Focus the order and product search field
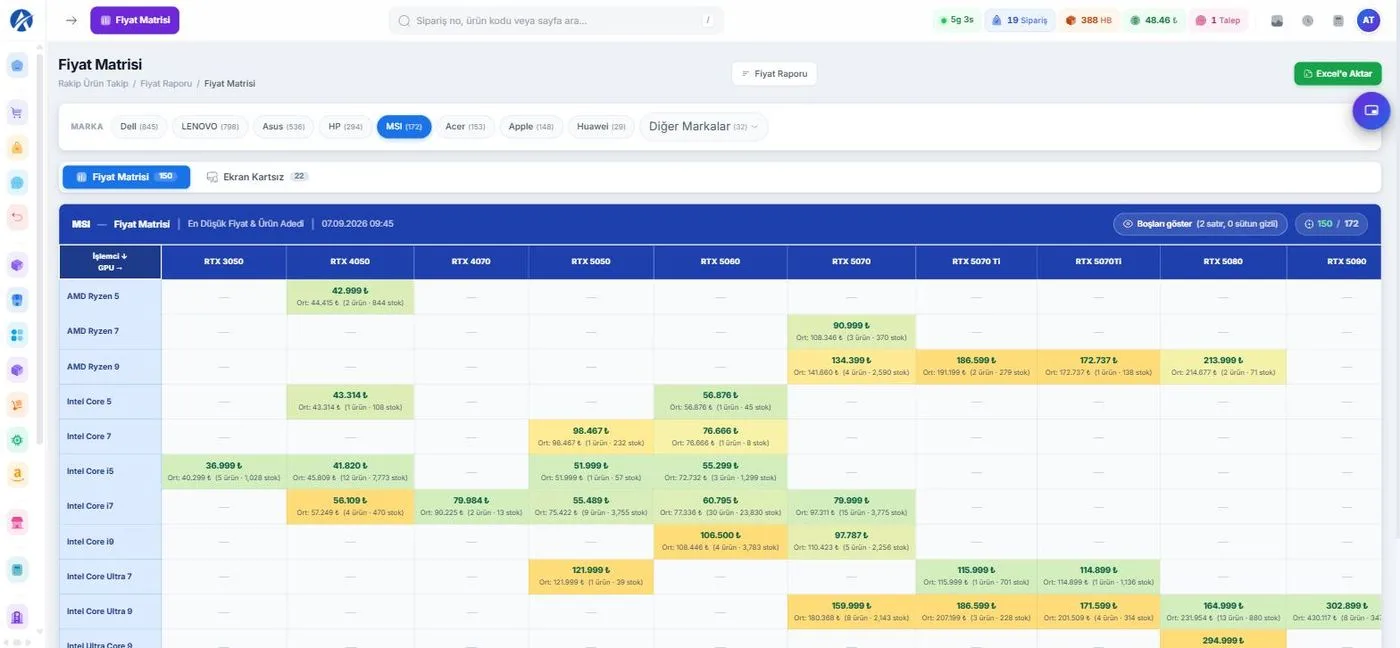This screenshot has height=648, width=1400. [x=556, y=20]
